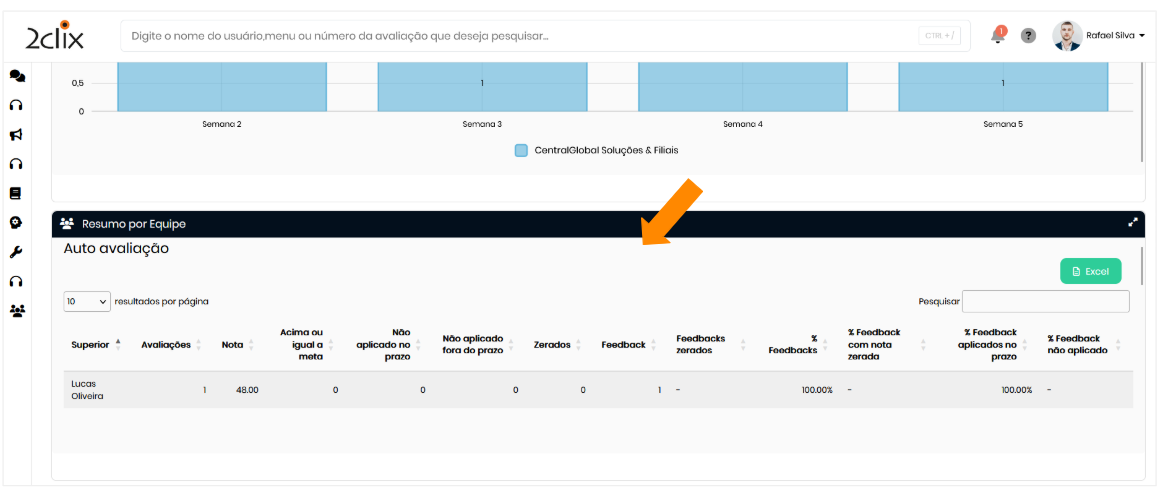Sort table by Superior column
1165x497 pixels.
click(91, 345)
